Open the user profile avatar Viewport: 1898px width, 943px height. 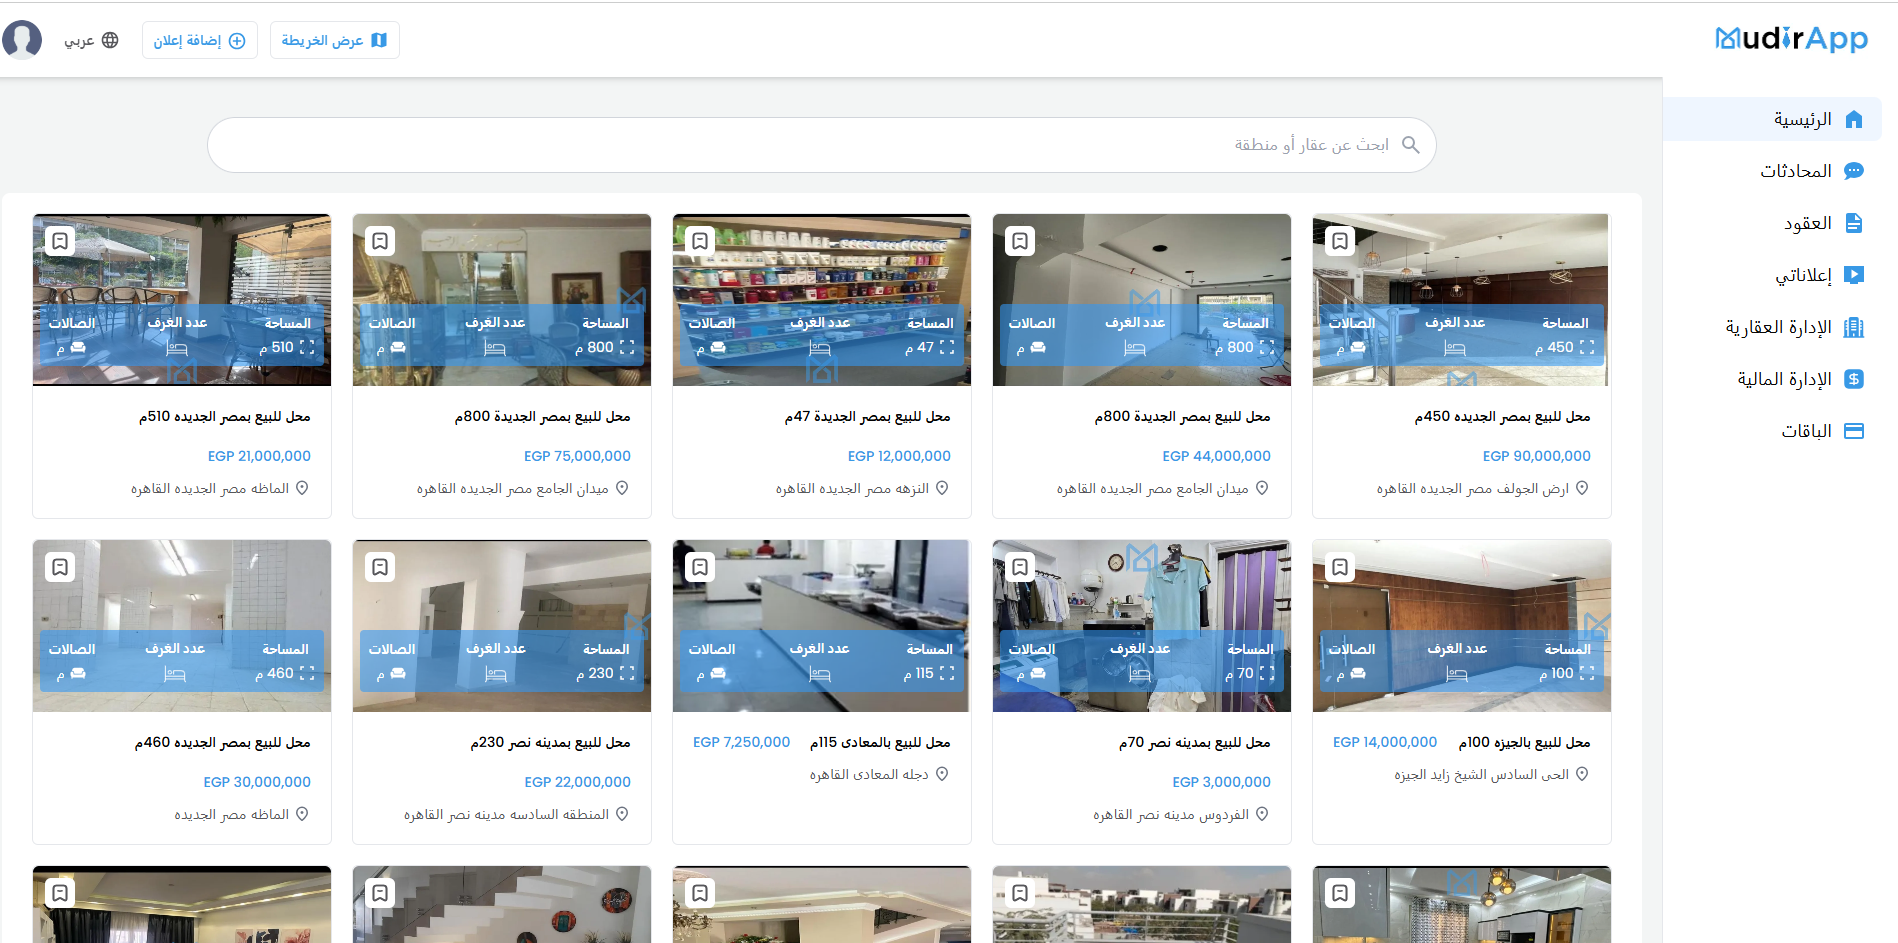coord(22,40)
